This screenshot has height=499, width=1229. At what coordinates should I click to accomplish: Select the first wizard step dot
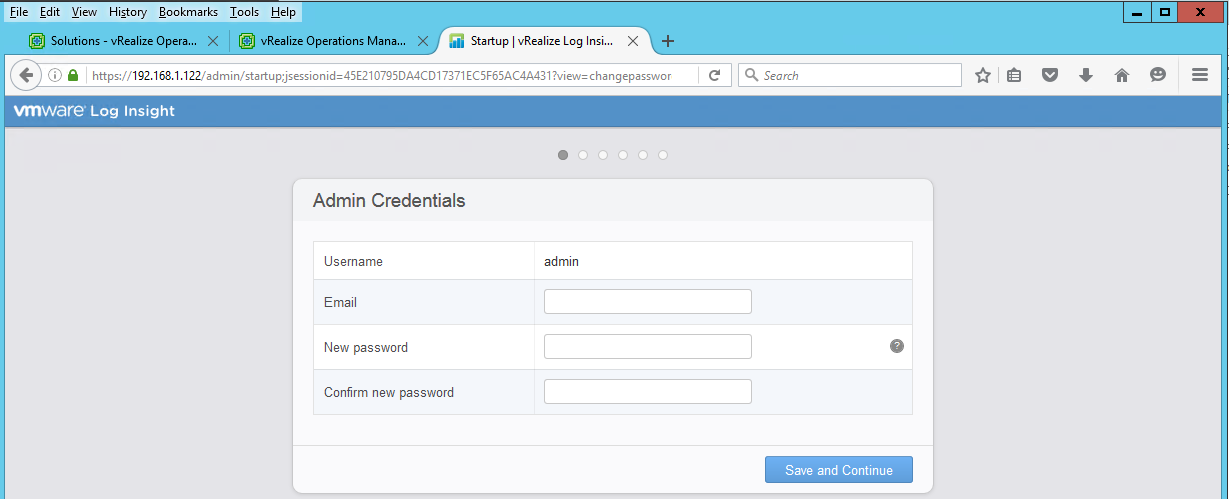[x=563, y=155]
